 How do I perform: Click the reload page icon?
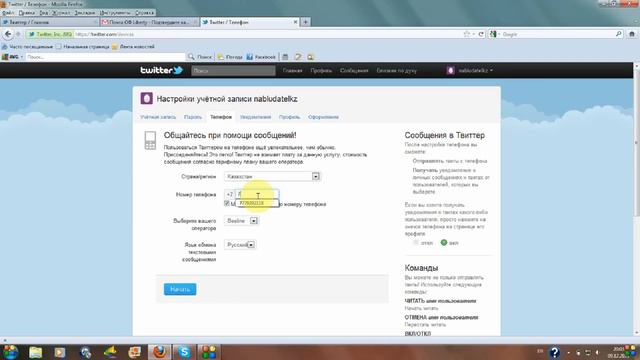[481, 34]
